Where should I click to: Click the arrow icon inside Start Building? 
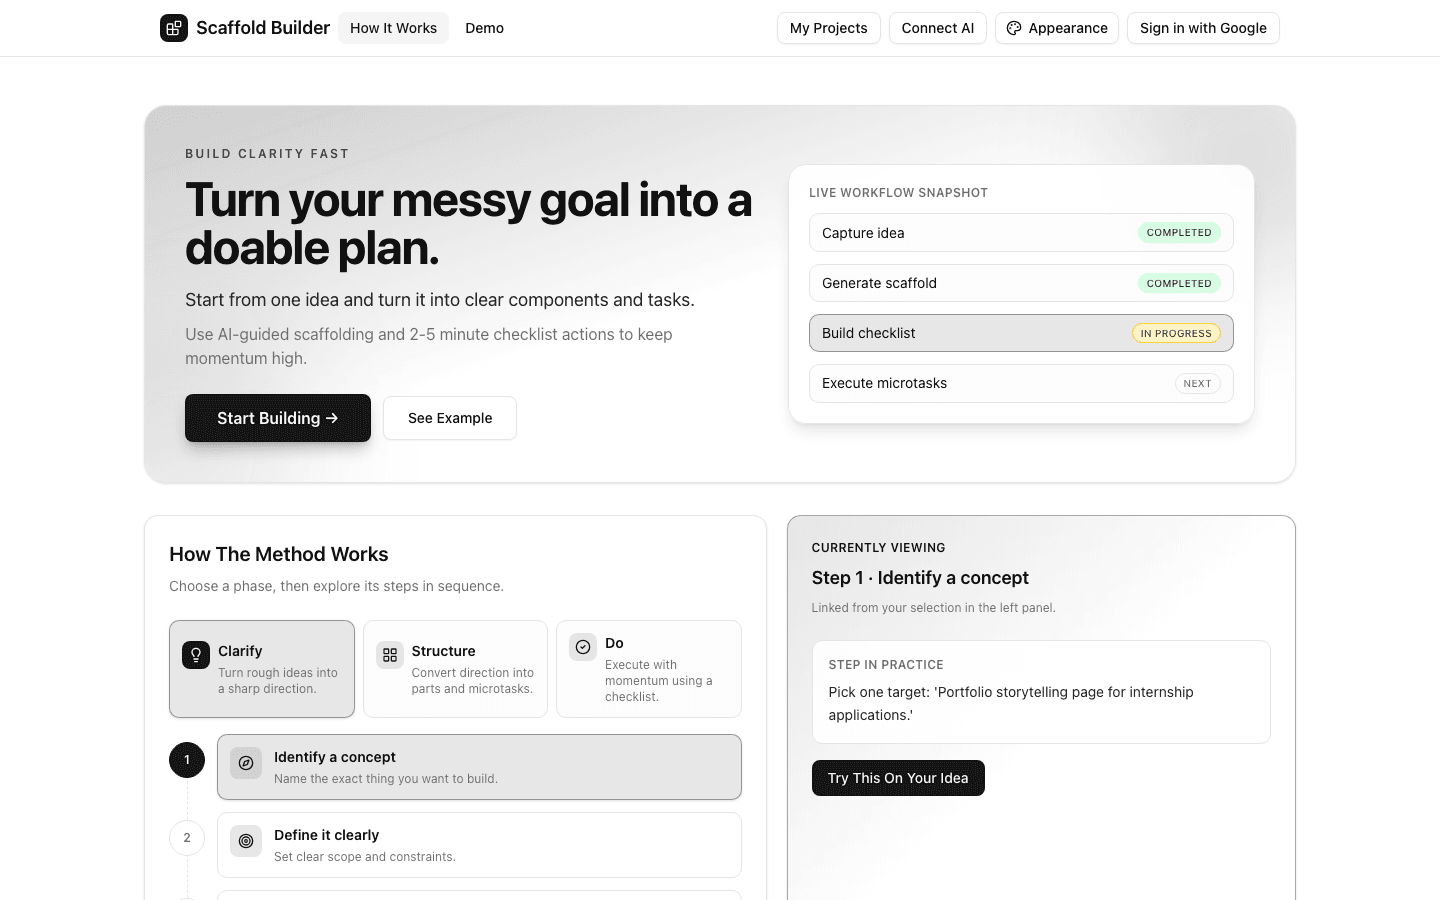click(x=333, y=418)
